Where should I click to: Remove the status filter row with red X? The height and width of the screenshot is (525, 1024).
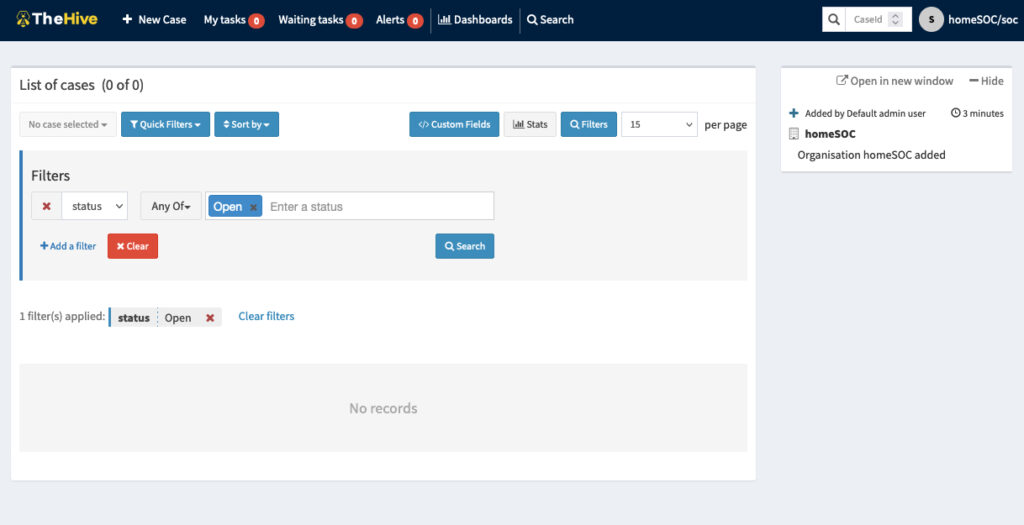[46, 206]
